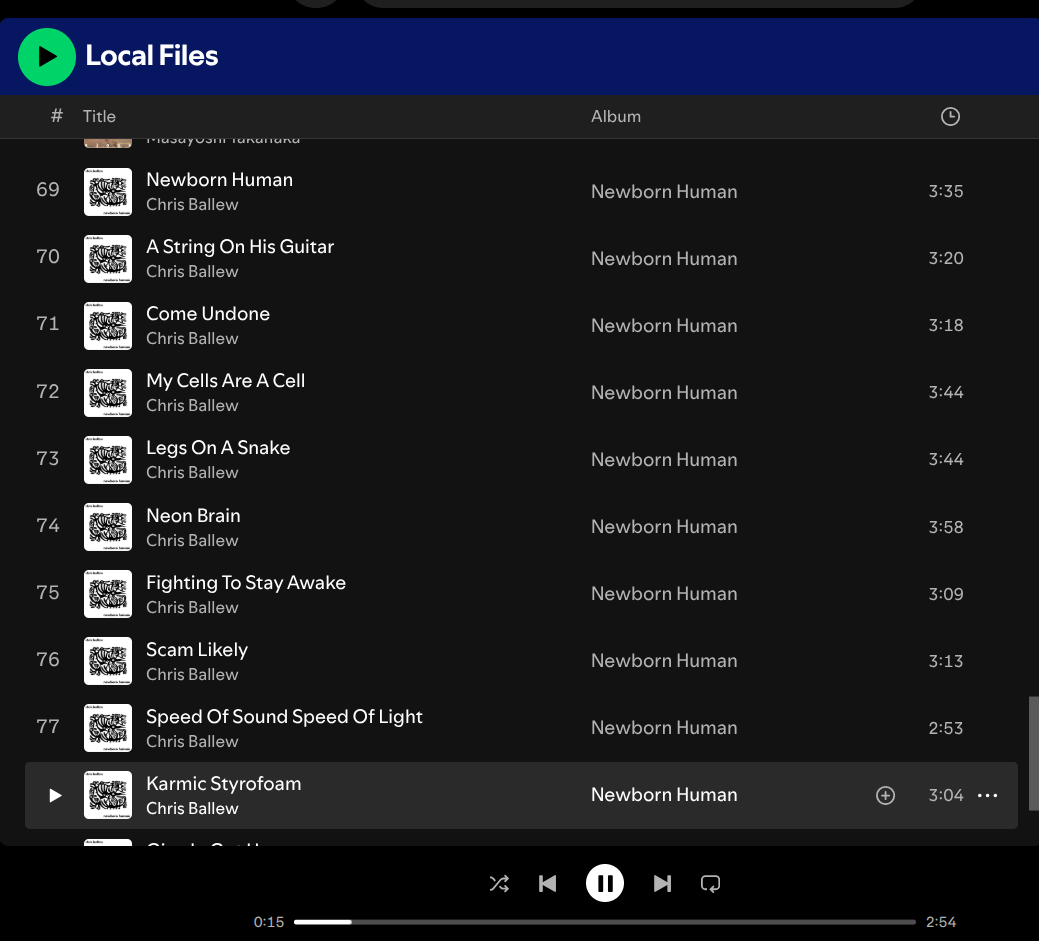The width and height of the screenshot is (1039, 941).
Task: Click Speed Of Sound Speed Of Light artwork
Action: [108, 728]
